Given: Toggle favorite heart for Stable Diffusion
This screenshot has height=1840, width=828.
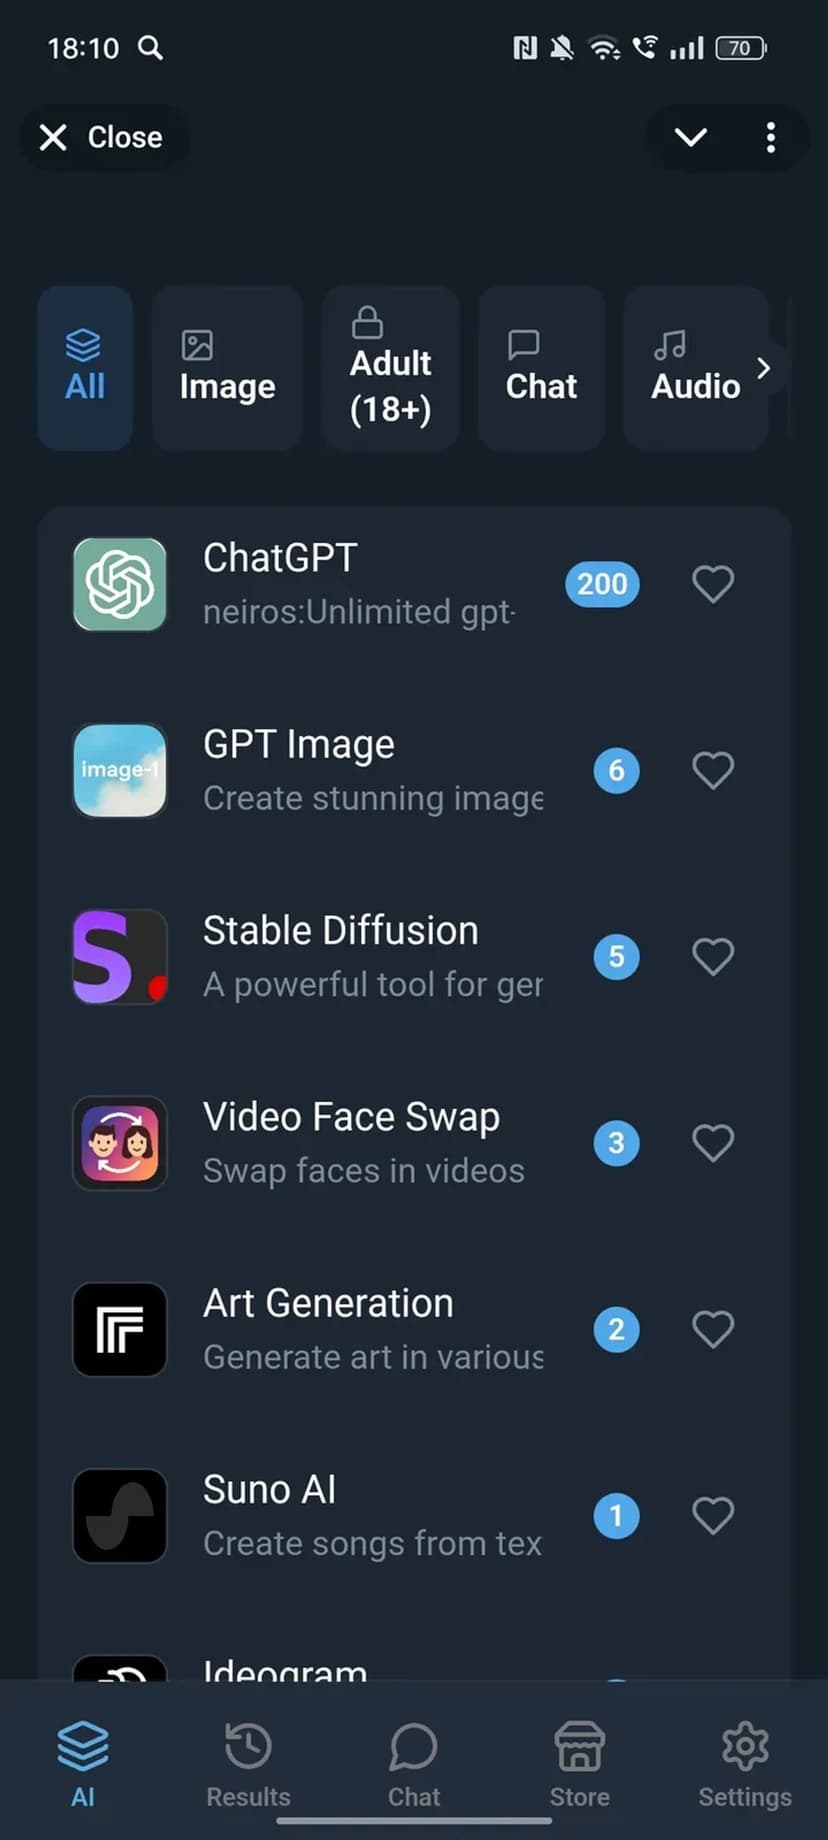Looking at the screenshot, I should (713, 957).
